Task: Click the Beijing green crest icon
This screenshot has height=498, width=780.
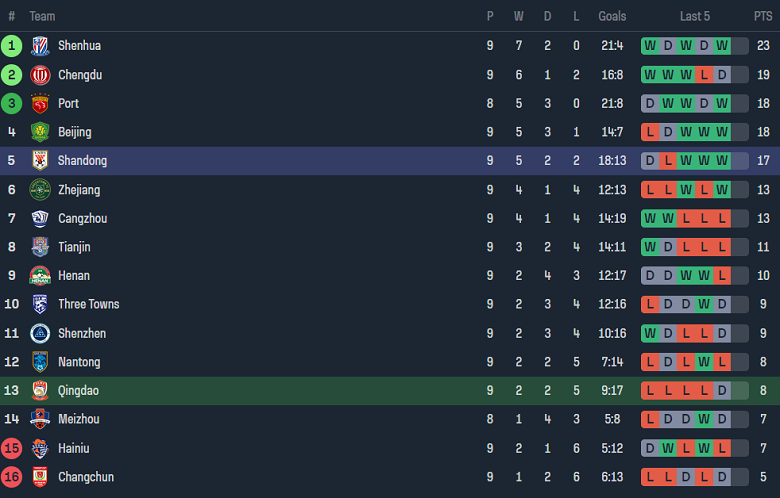Action: (x=40, y=132)
